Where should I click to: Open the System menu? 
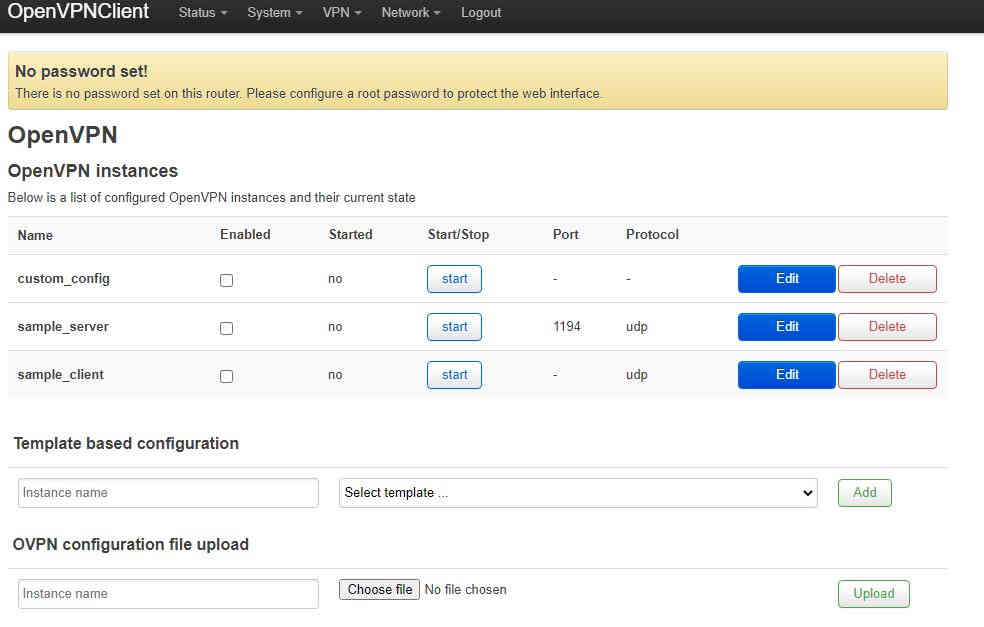[274, 13]
